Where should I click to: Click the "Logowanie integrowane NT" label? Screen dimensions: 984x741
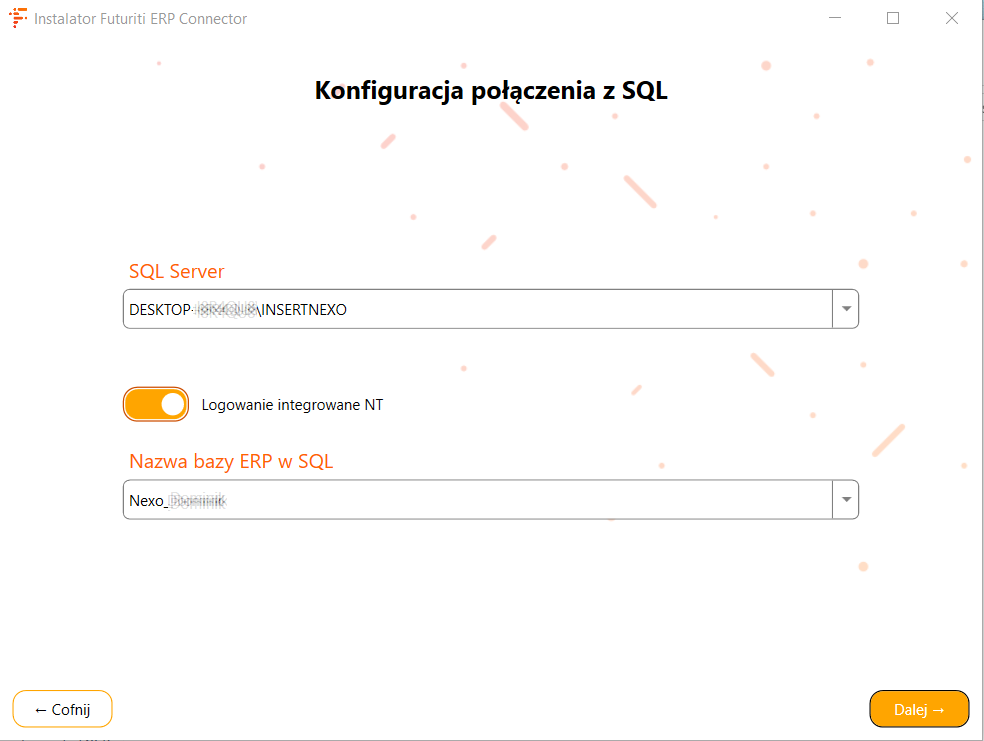pyautogui.click(x=292, y=405)
